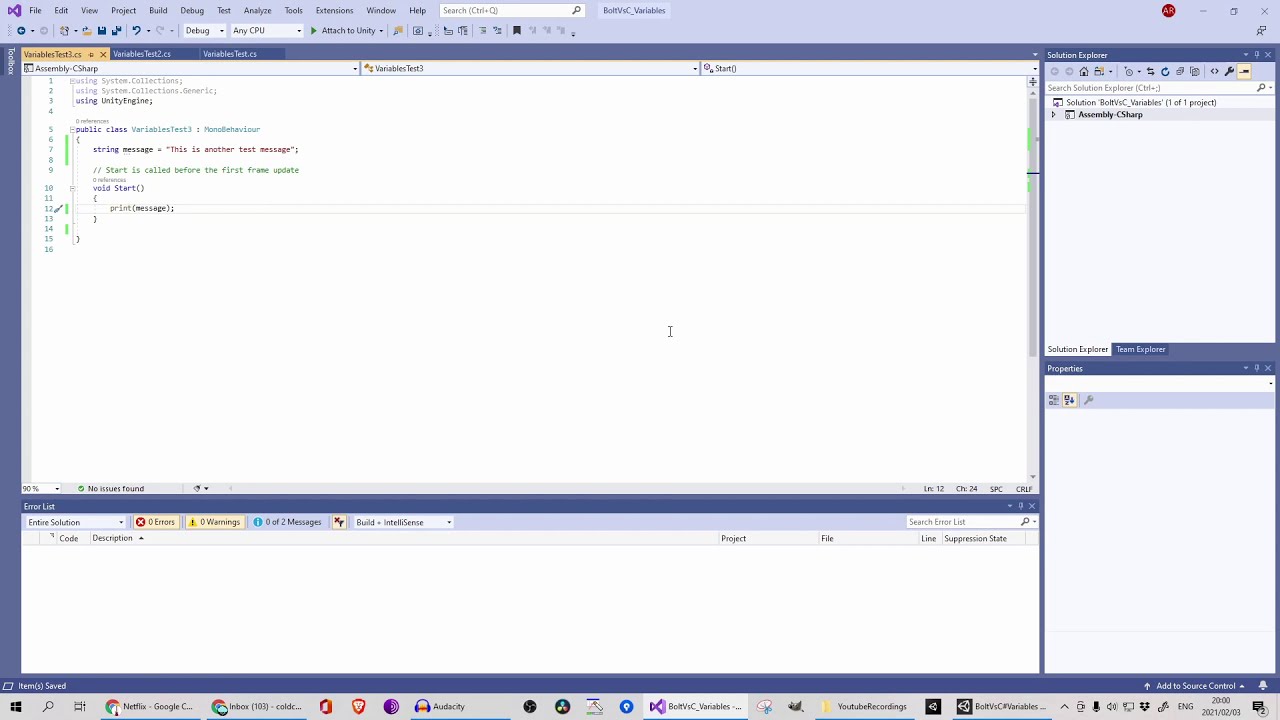The width and height of the screenshot is (1280, 720).
Task: Click the Save icon in toolbar
Action: click(101, 31)
